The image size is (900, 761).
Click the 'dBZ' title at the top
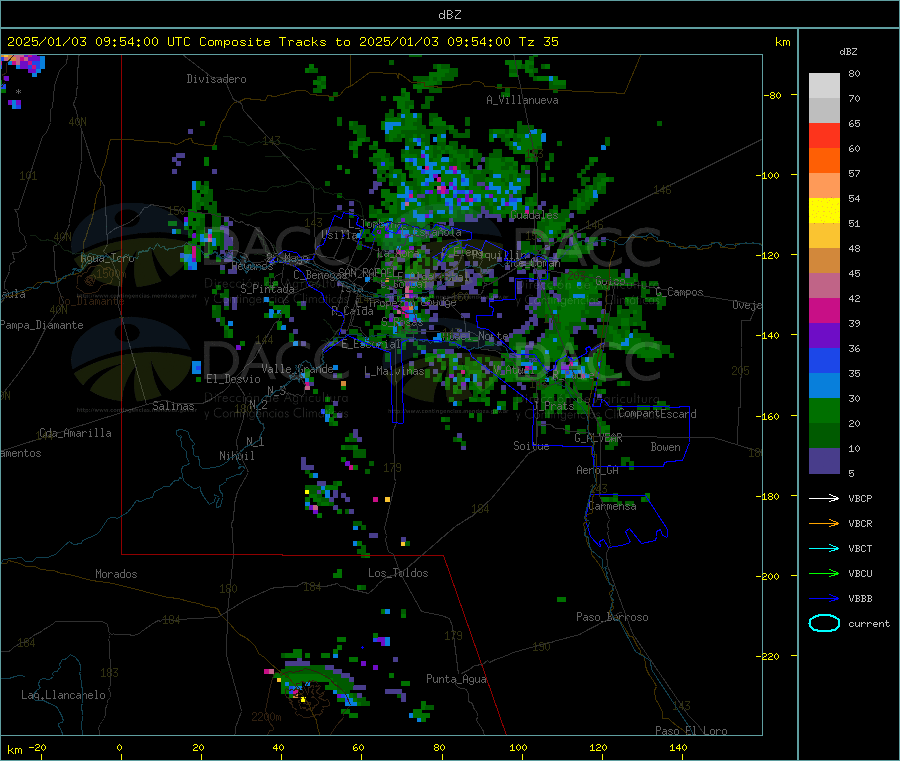449,14
